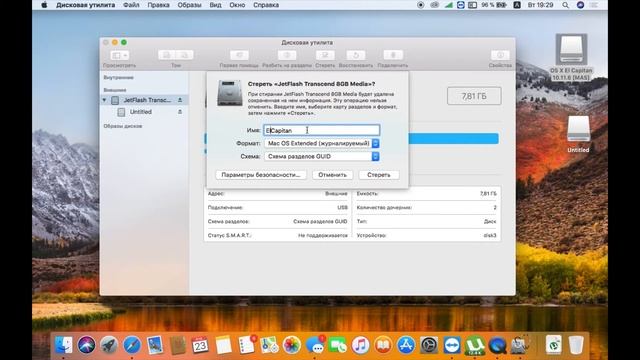Open the keyboard input source menu

pyautogui.click(x=517, y=5)
